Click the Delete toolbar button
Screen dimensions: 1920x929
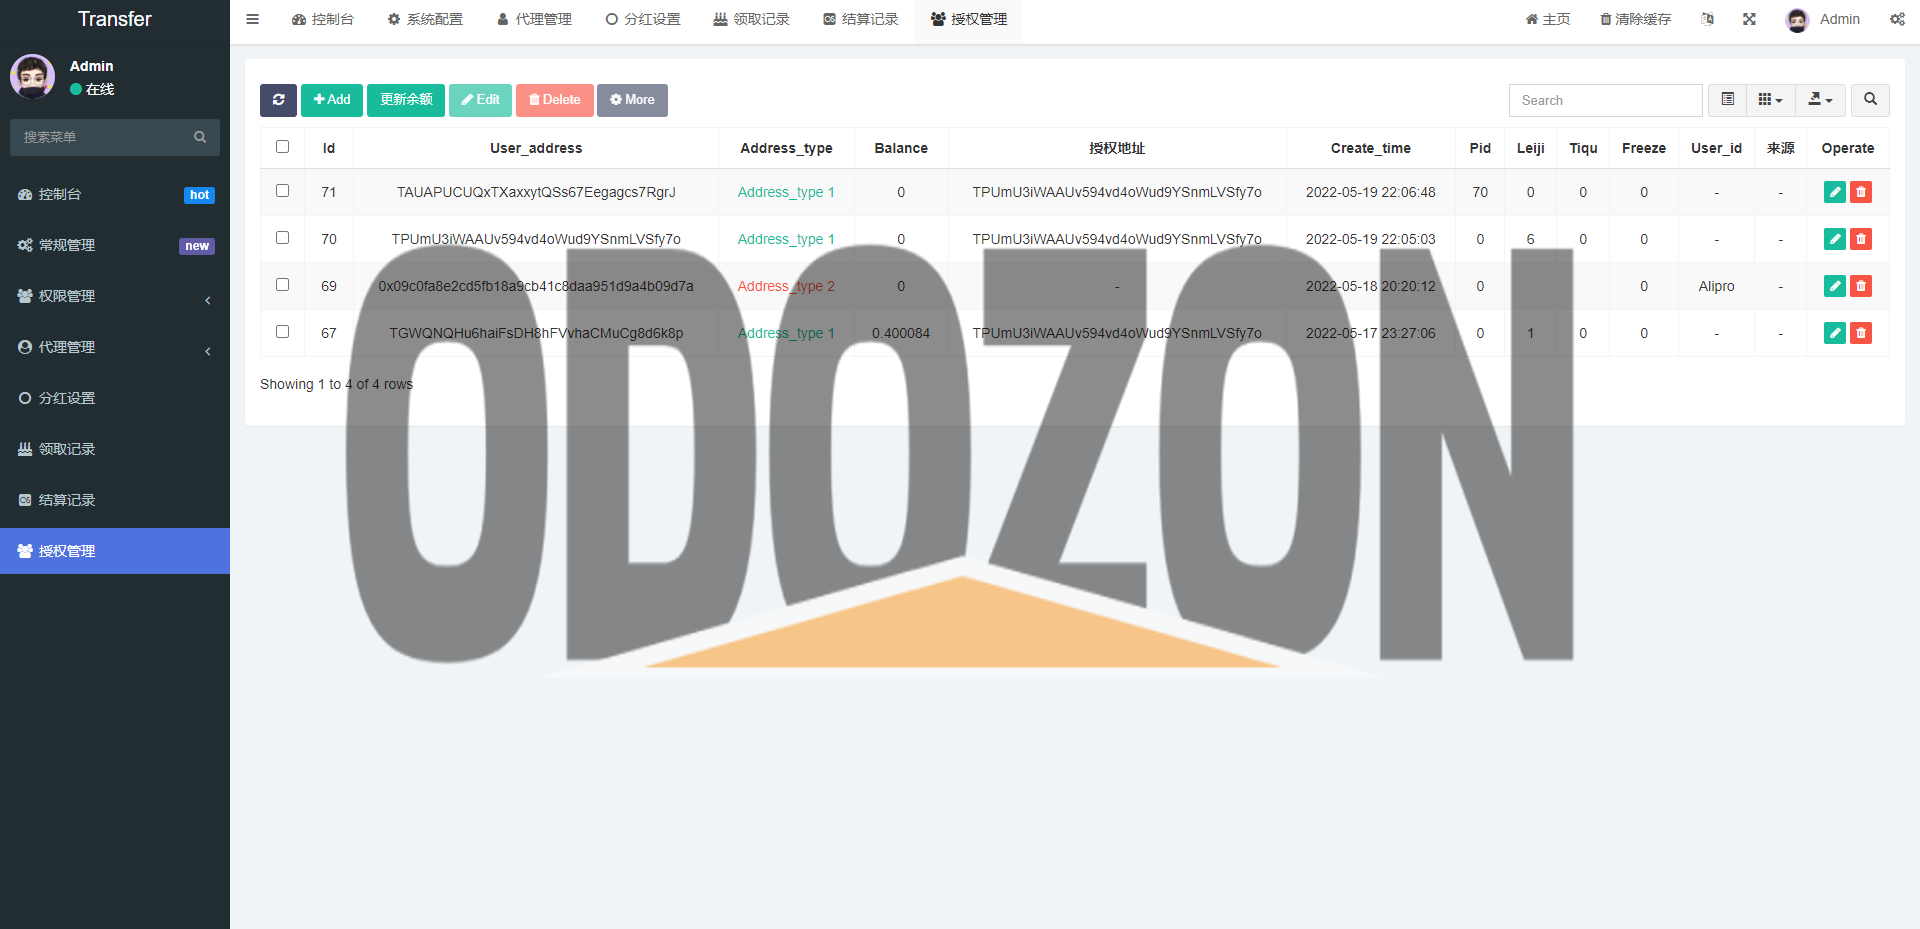(x=555, y=100)
